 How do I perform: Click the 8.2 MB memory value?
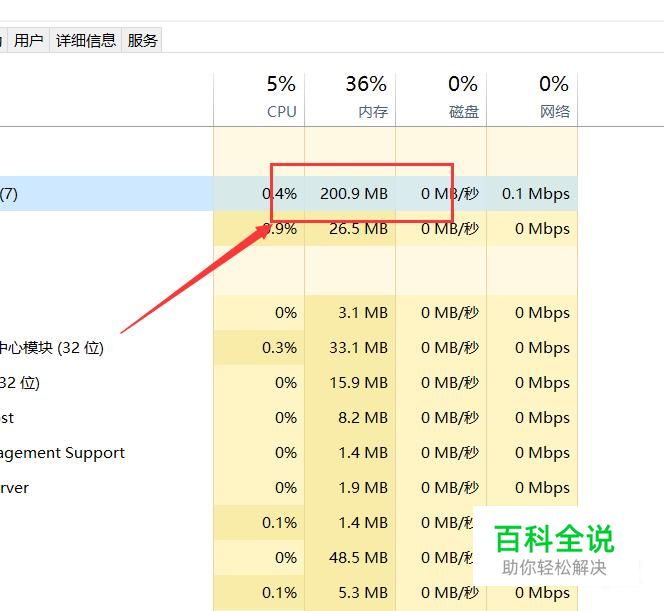[x=363, y=417]
